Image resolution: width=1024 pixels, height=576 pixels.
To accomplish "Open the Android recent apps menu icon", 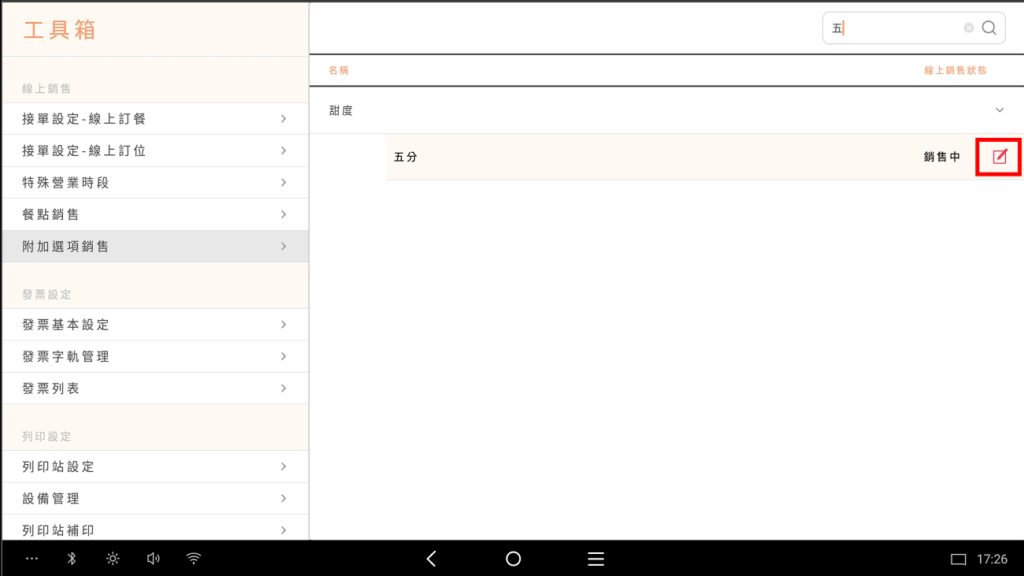I will coord(595,559).
